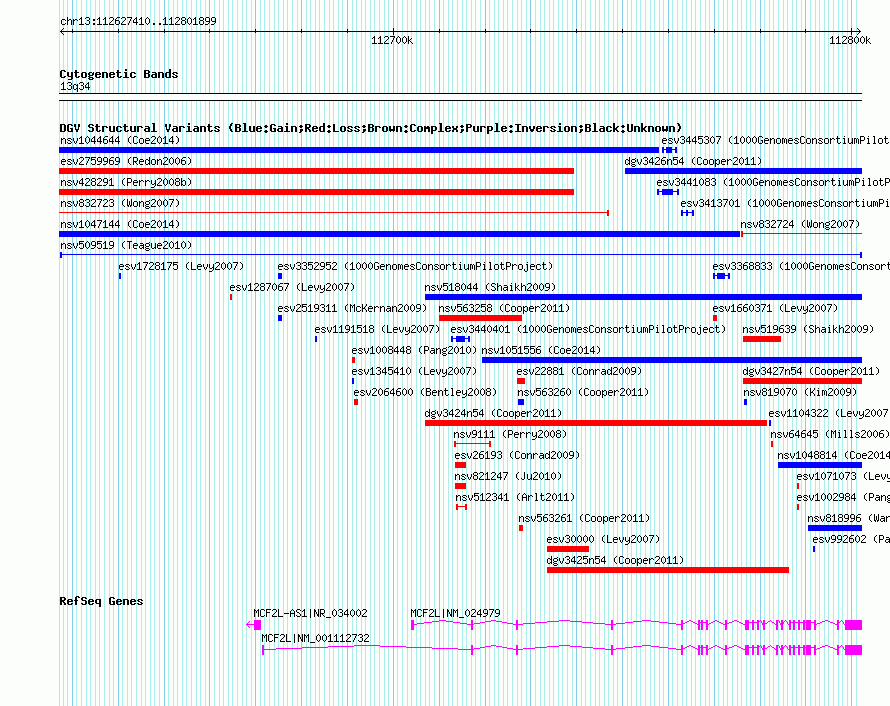Select the red loss bar of nsv519639
This screenshot has height=706, width=890.
pos(762,339)
